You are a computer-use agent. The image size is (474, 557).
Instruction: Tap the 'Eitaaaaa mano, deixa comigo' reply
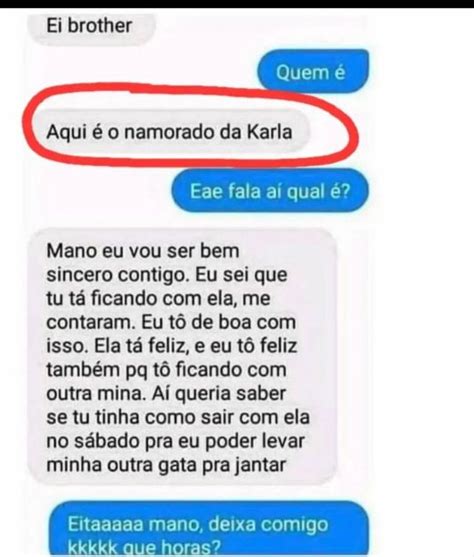(x=208, y=529)
